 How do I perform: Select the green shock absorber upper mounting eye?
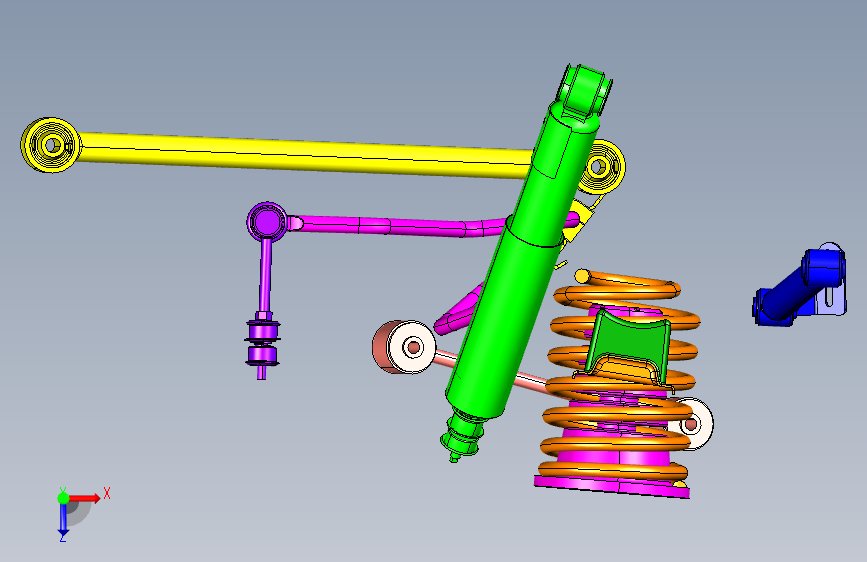click(x=586, y=90)
